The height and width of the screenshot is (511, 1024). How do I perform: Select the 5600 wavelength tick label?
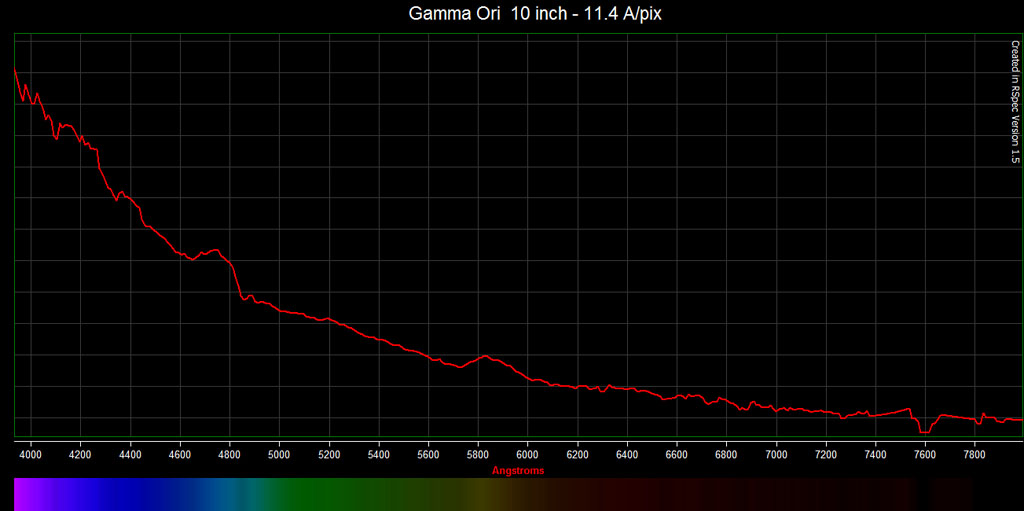click(x=428, y=454)
